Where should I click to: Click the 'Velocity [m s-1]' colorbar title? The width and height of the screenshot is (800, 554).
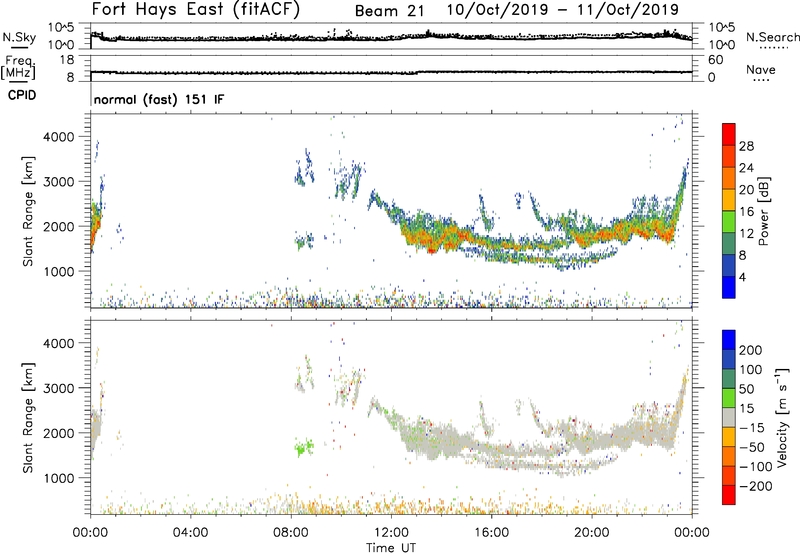click(782, 417)
